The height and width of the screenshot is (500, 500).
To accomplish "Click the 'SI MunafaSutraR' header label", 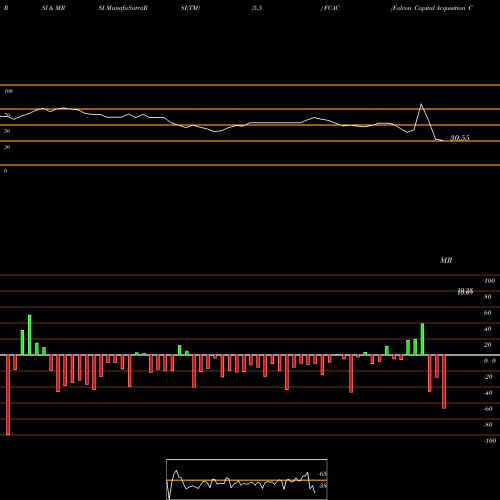I will (x=123, y=8).
